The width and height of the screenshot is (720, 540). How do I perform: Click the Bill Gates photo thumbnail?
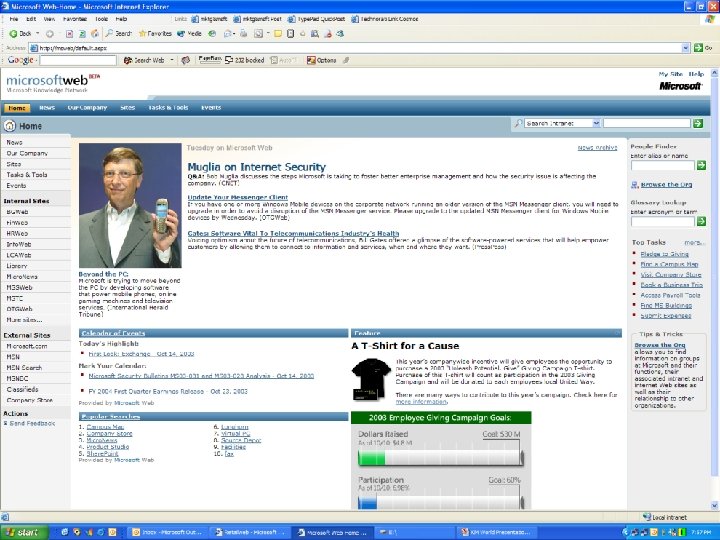pos(130,205)
